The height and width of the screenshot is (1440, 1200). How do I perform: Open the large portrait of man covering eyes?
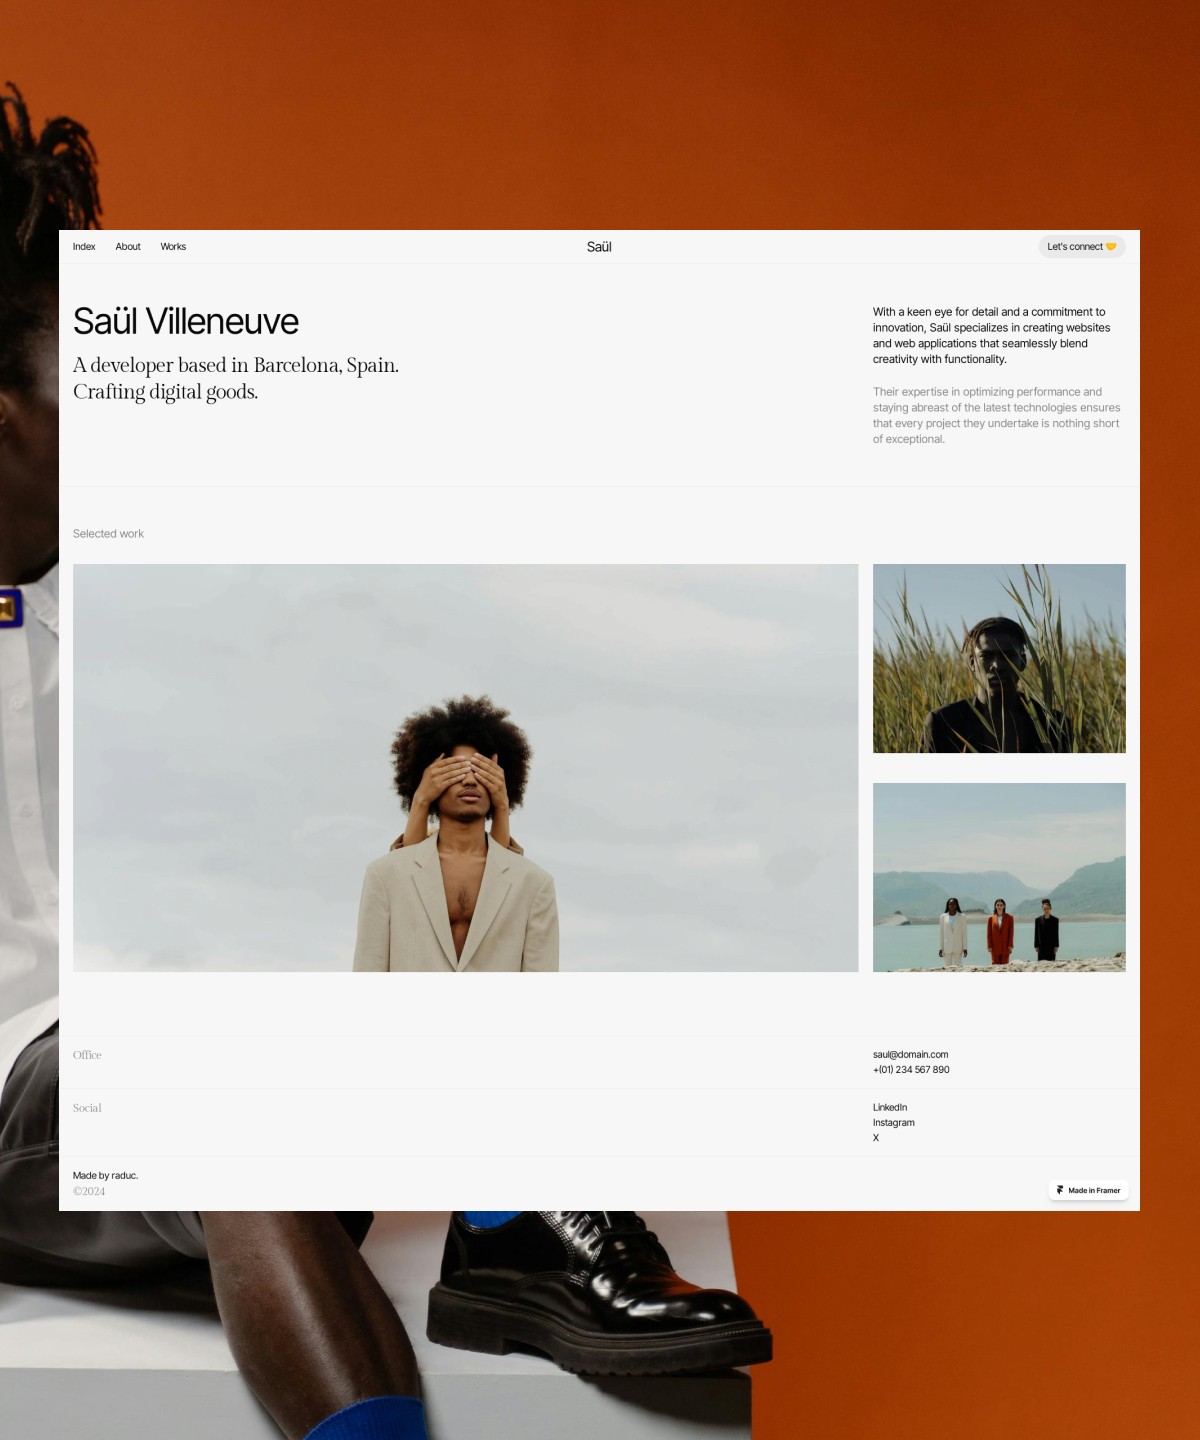465,767
